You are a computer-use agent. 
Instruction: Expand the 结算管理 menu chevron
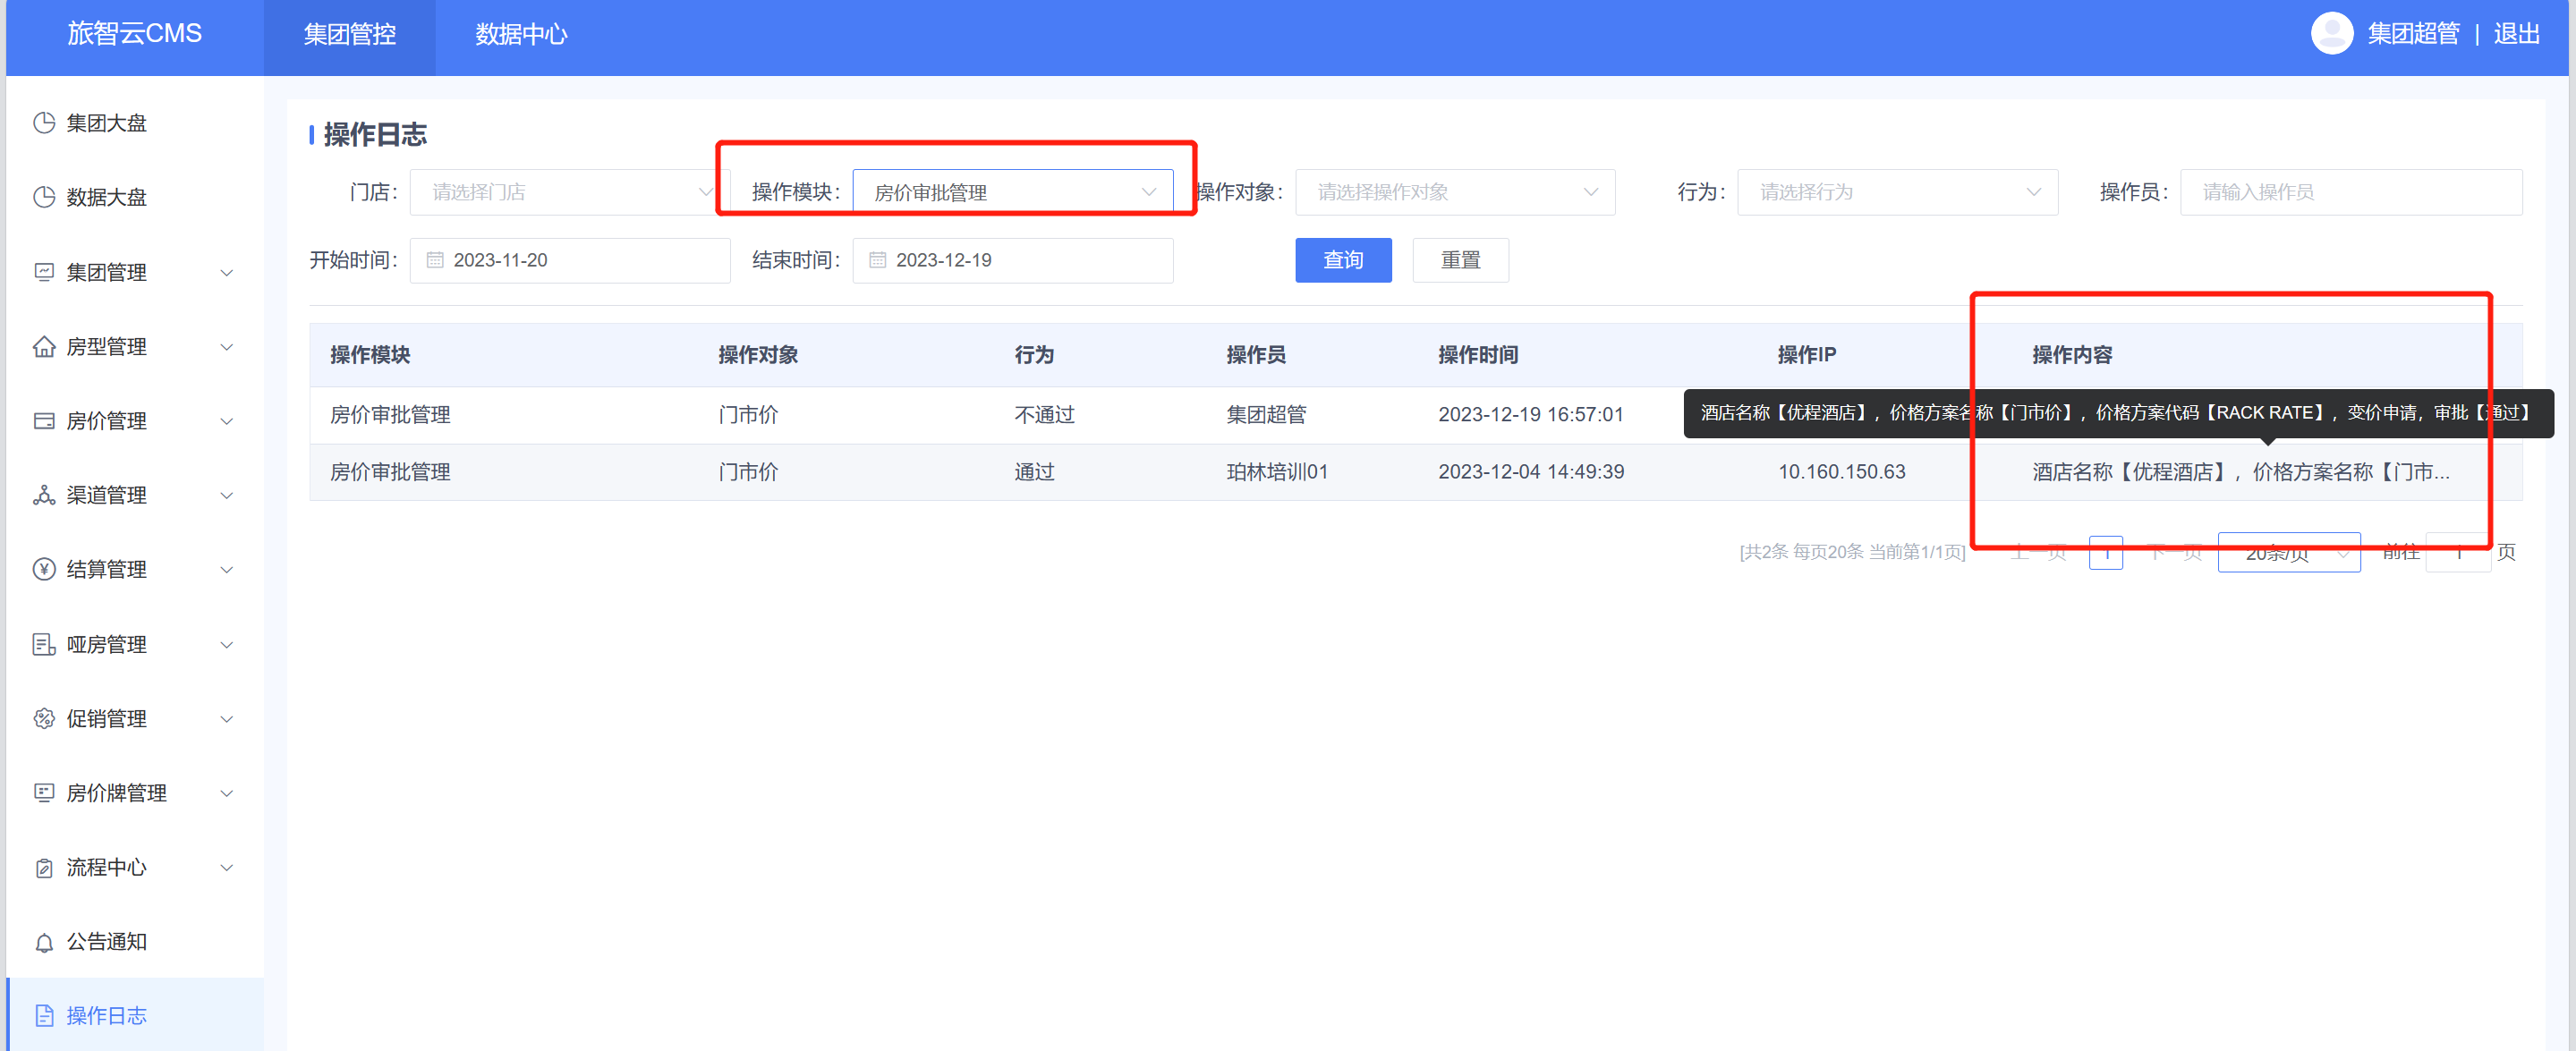click(227, 569)
